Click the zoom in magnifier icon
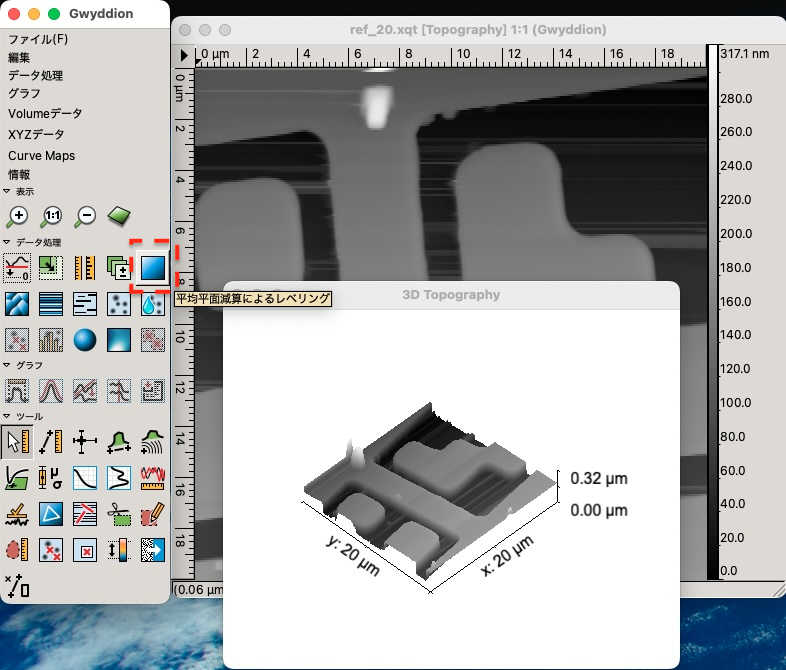 tap(17, 216)
